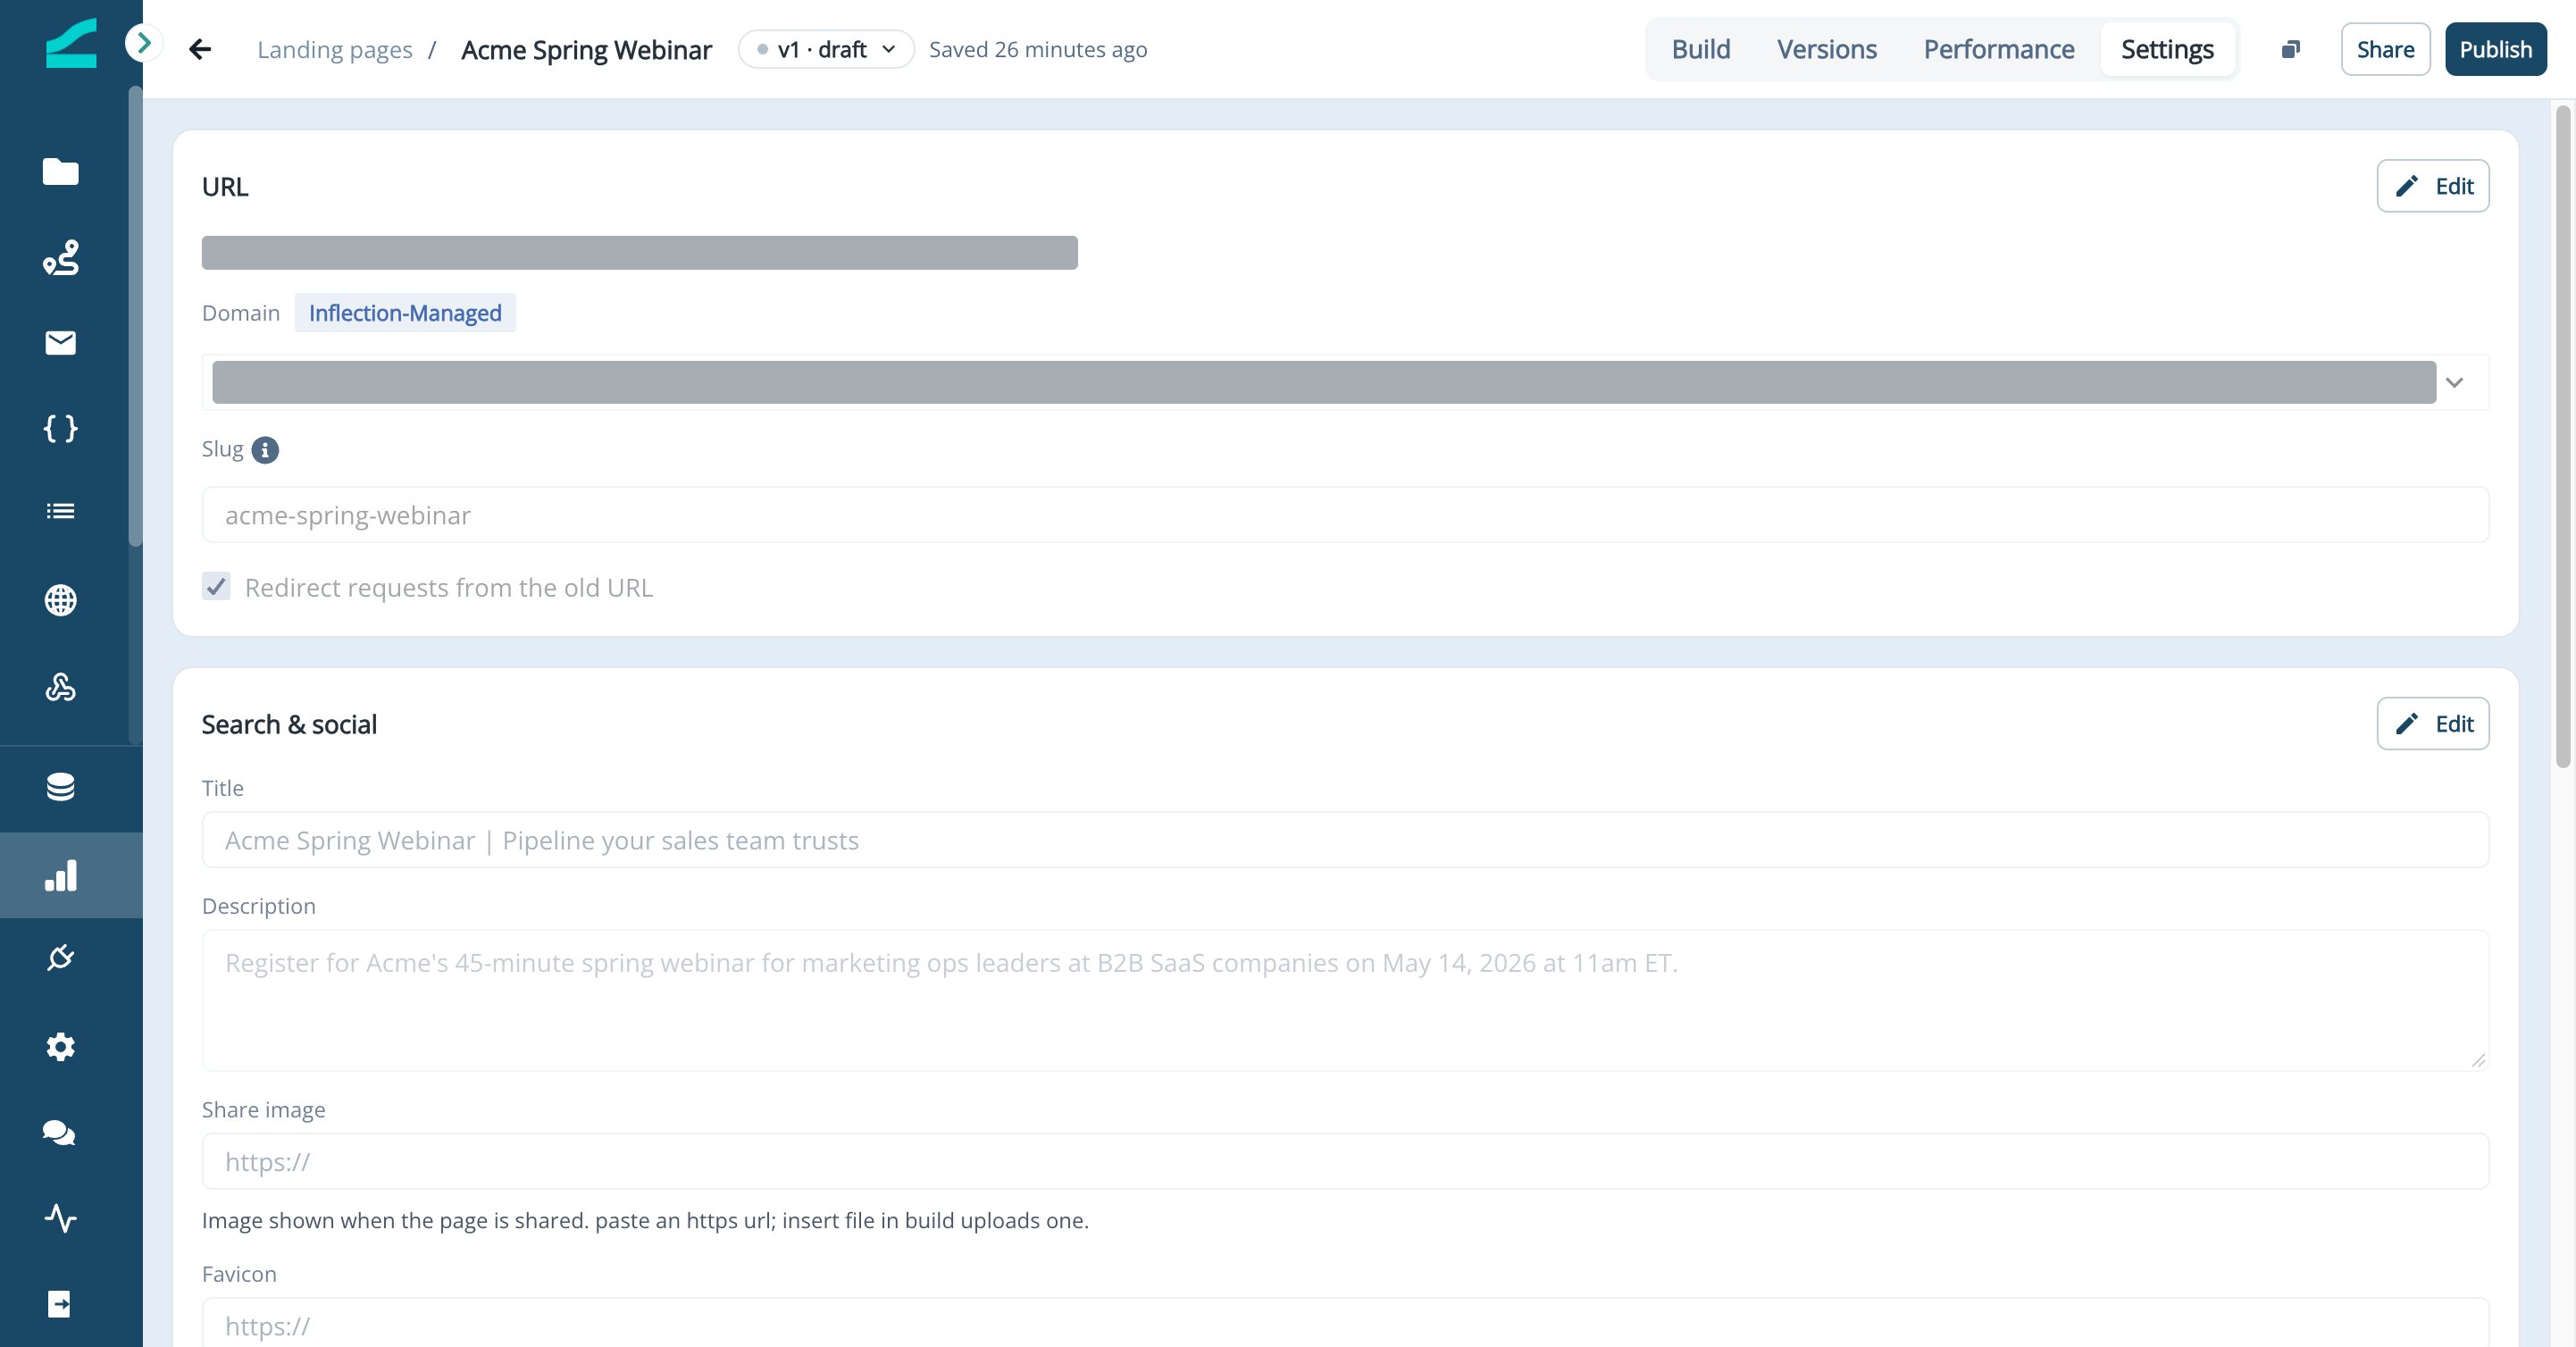Open the email envelope icon in the sidebar
The height and width of the screenshot is (1347, 2576).
[x=60, y=343]
